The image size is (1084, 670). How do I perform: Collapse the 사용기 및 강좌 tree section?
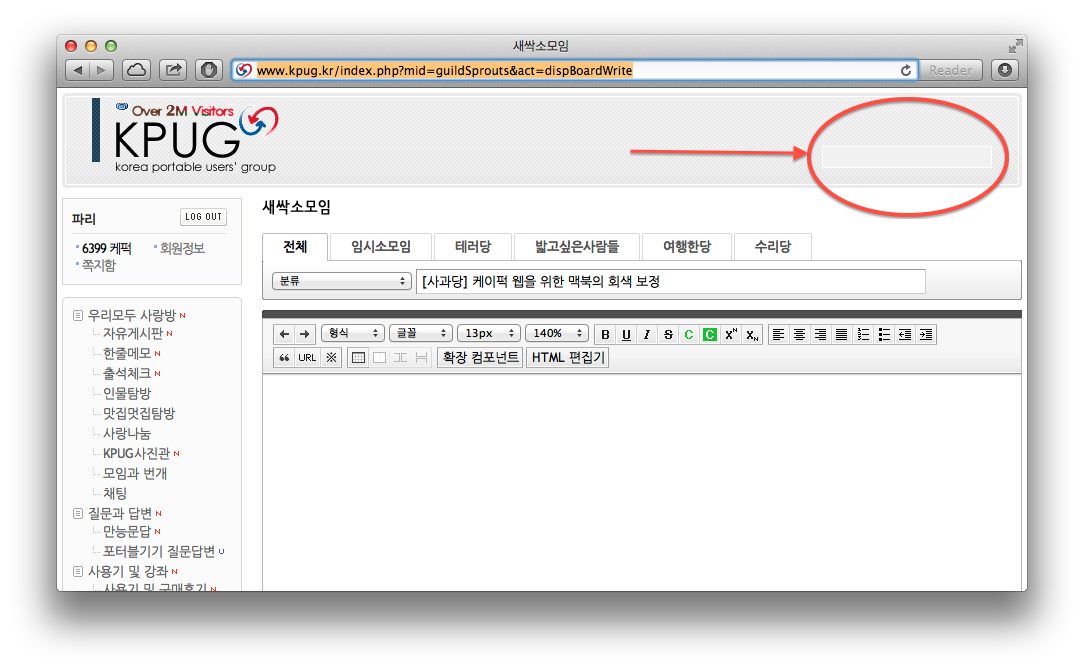(77, 572)
